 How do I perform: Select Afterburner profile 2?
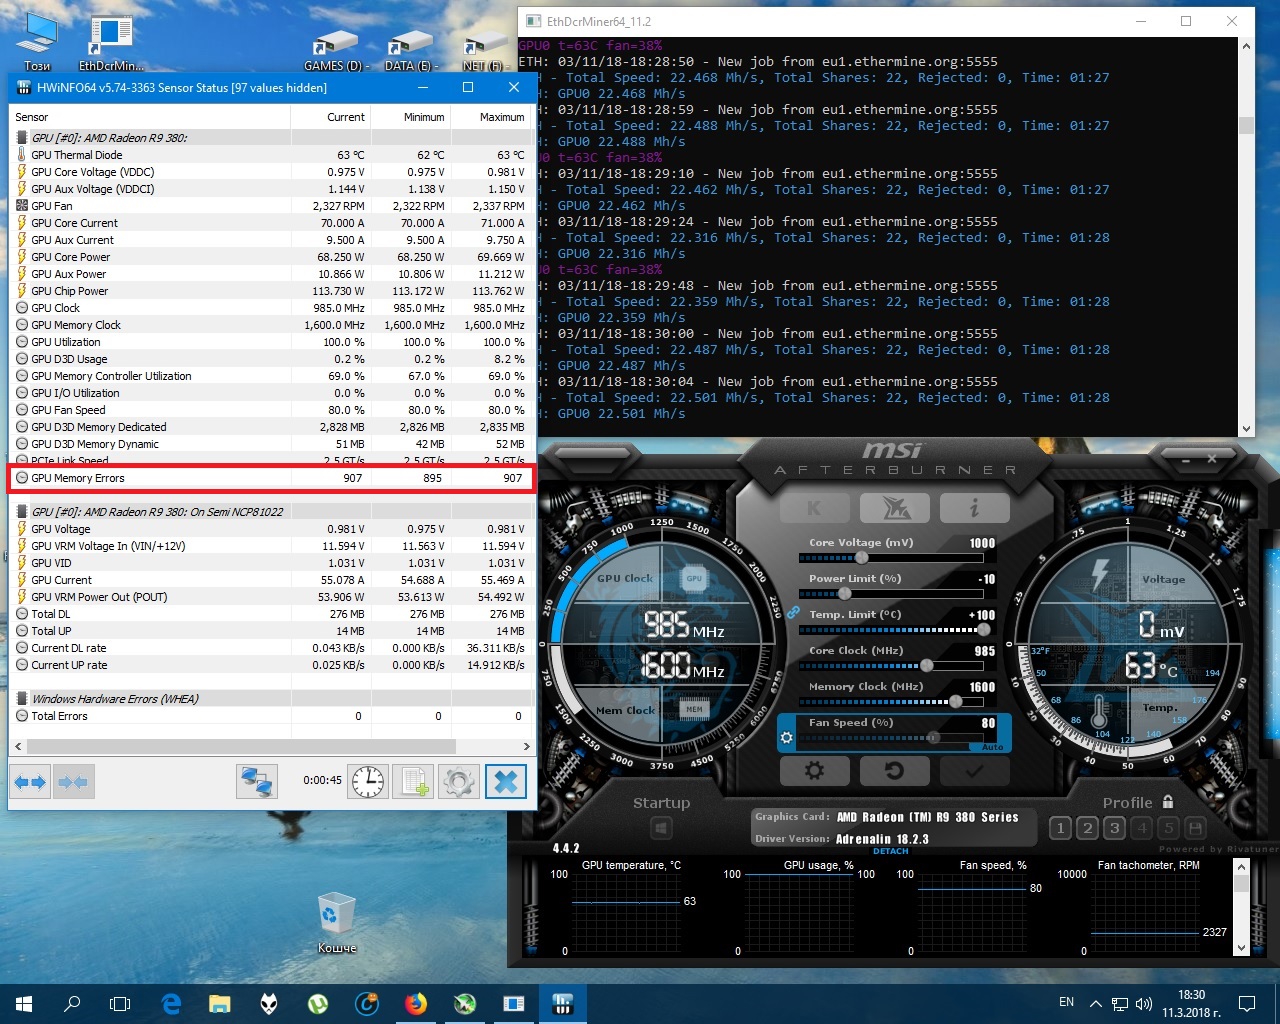point(1087,828)
